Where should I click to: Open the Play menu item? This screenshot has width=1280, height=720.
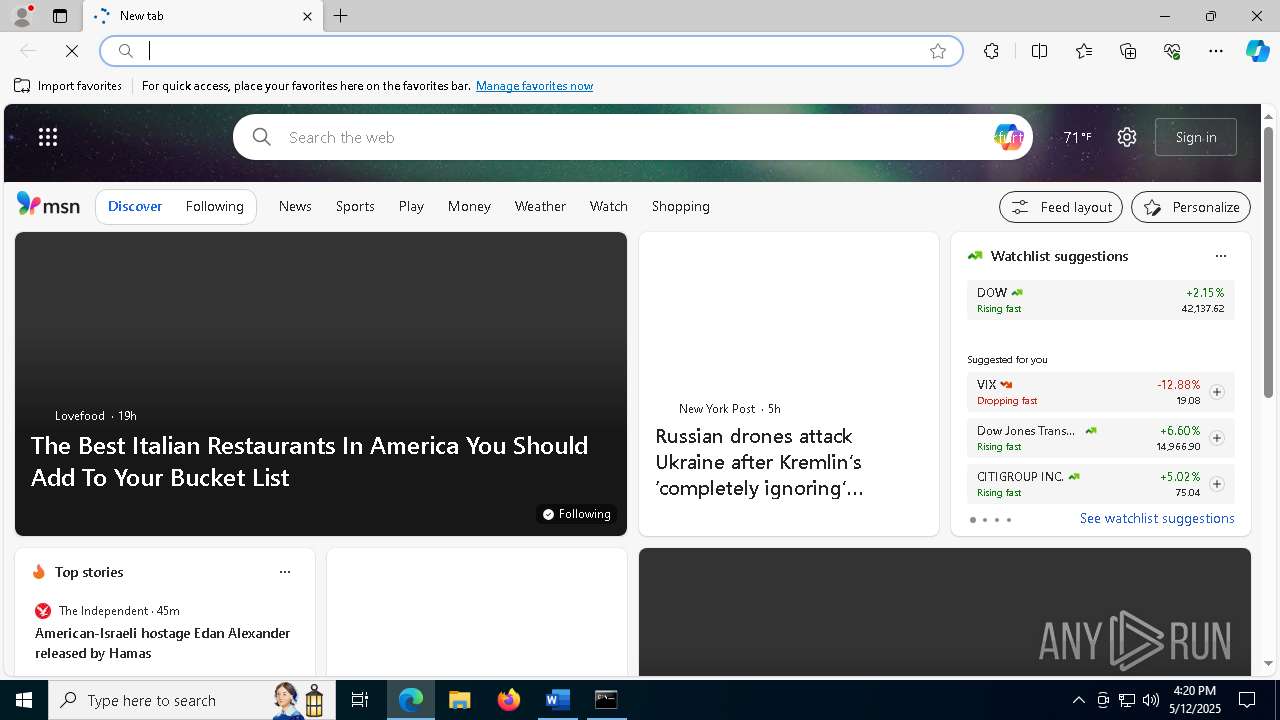click(411, 206)
